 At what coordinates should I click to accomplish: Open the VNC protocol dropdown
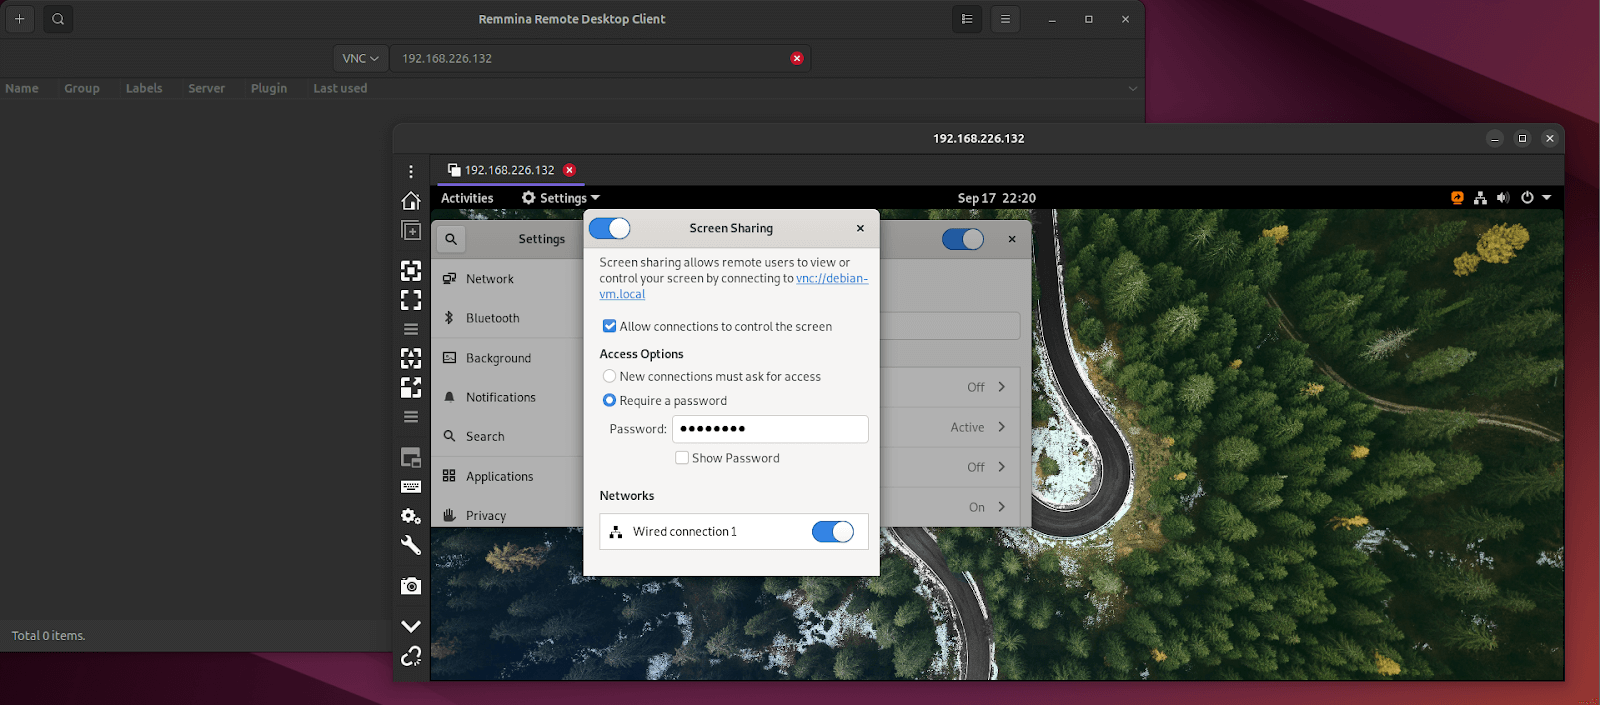click(x=360, y=59)
